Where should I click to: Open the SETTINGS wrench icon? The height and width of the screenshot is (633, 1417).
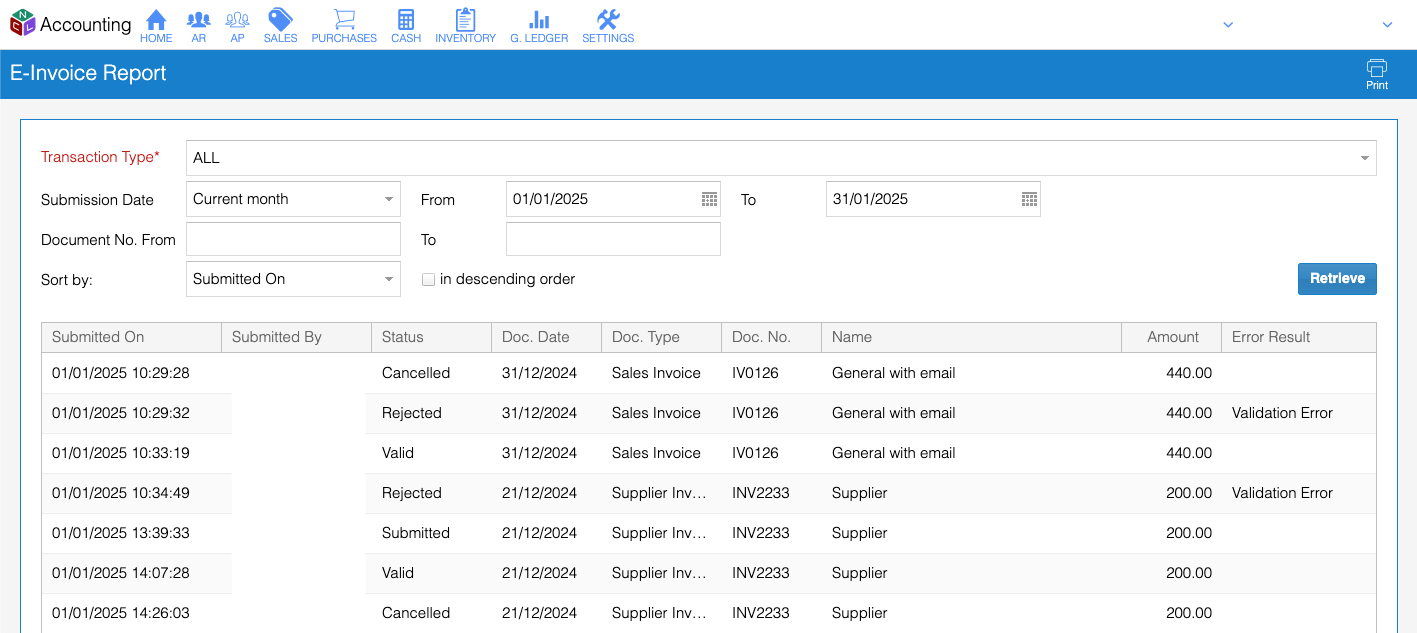608,24
